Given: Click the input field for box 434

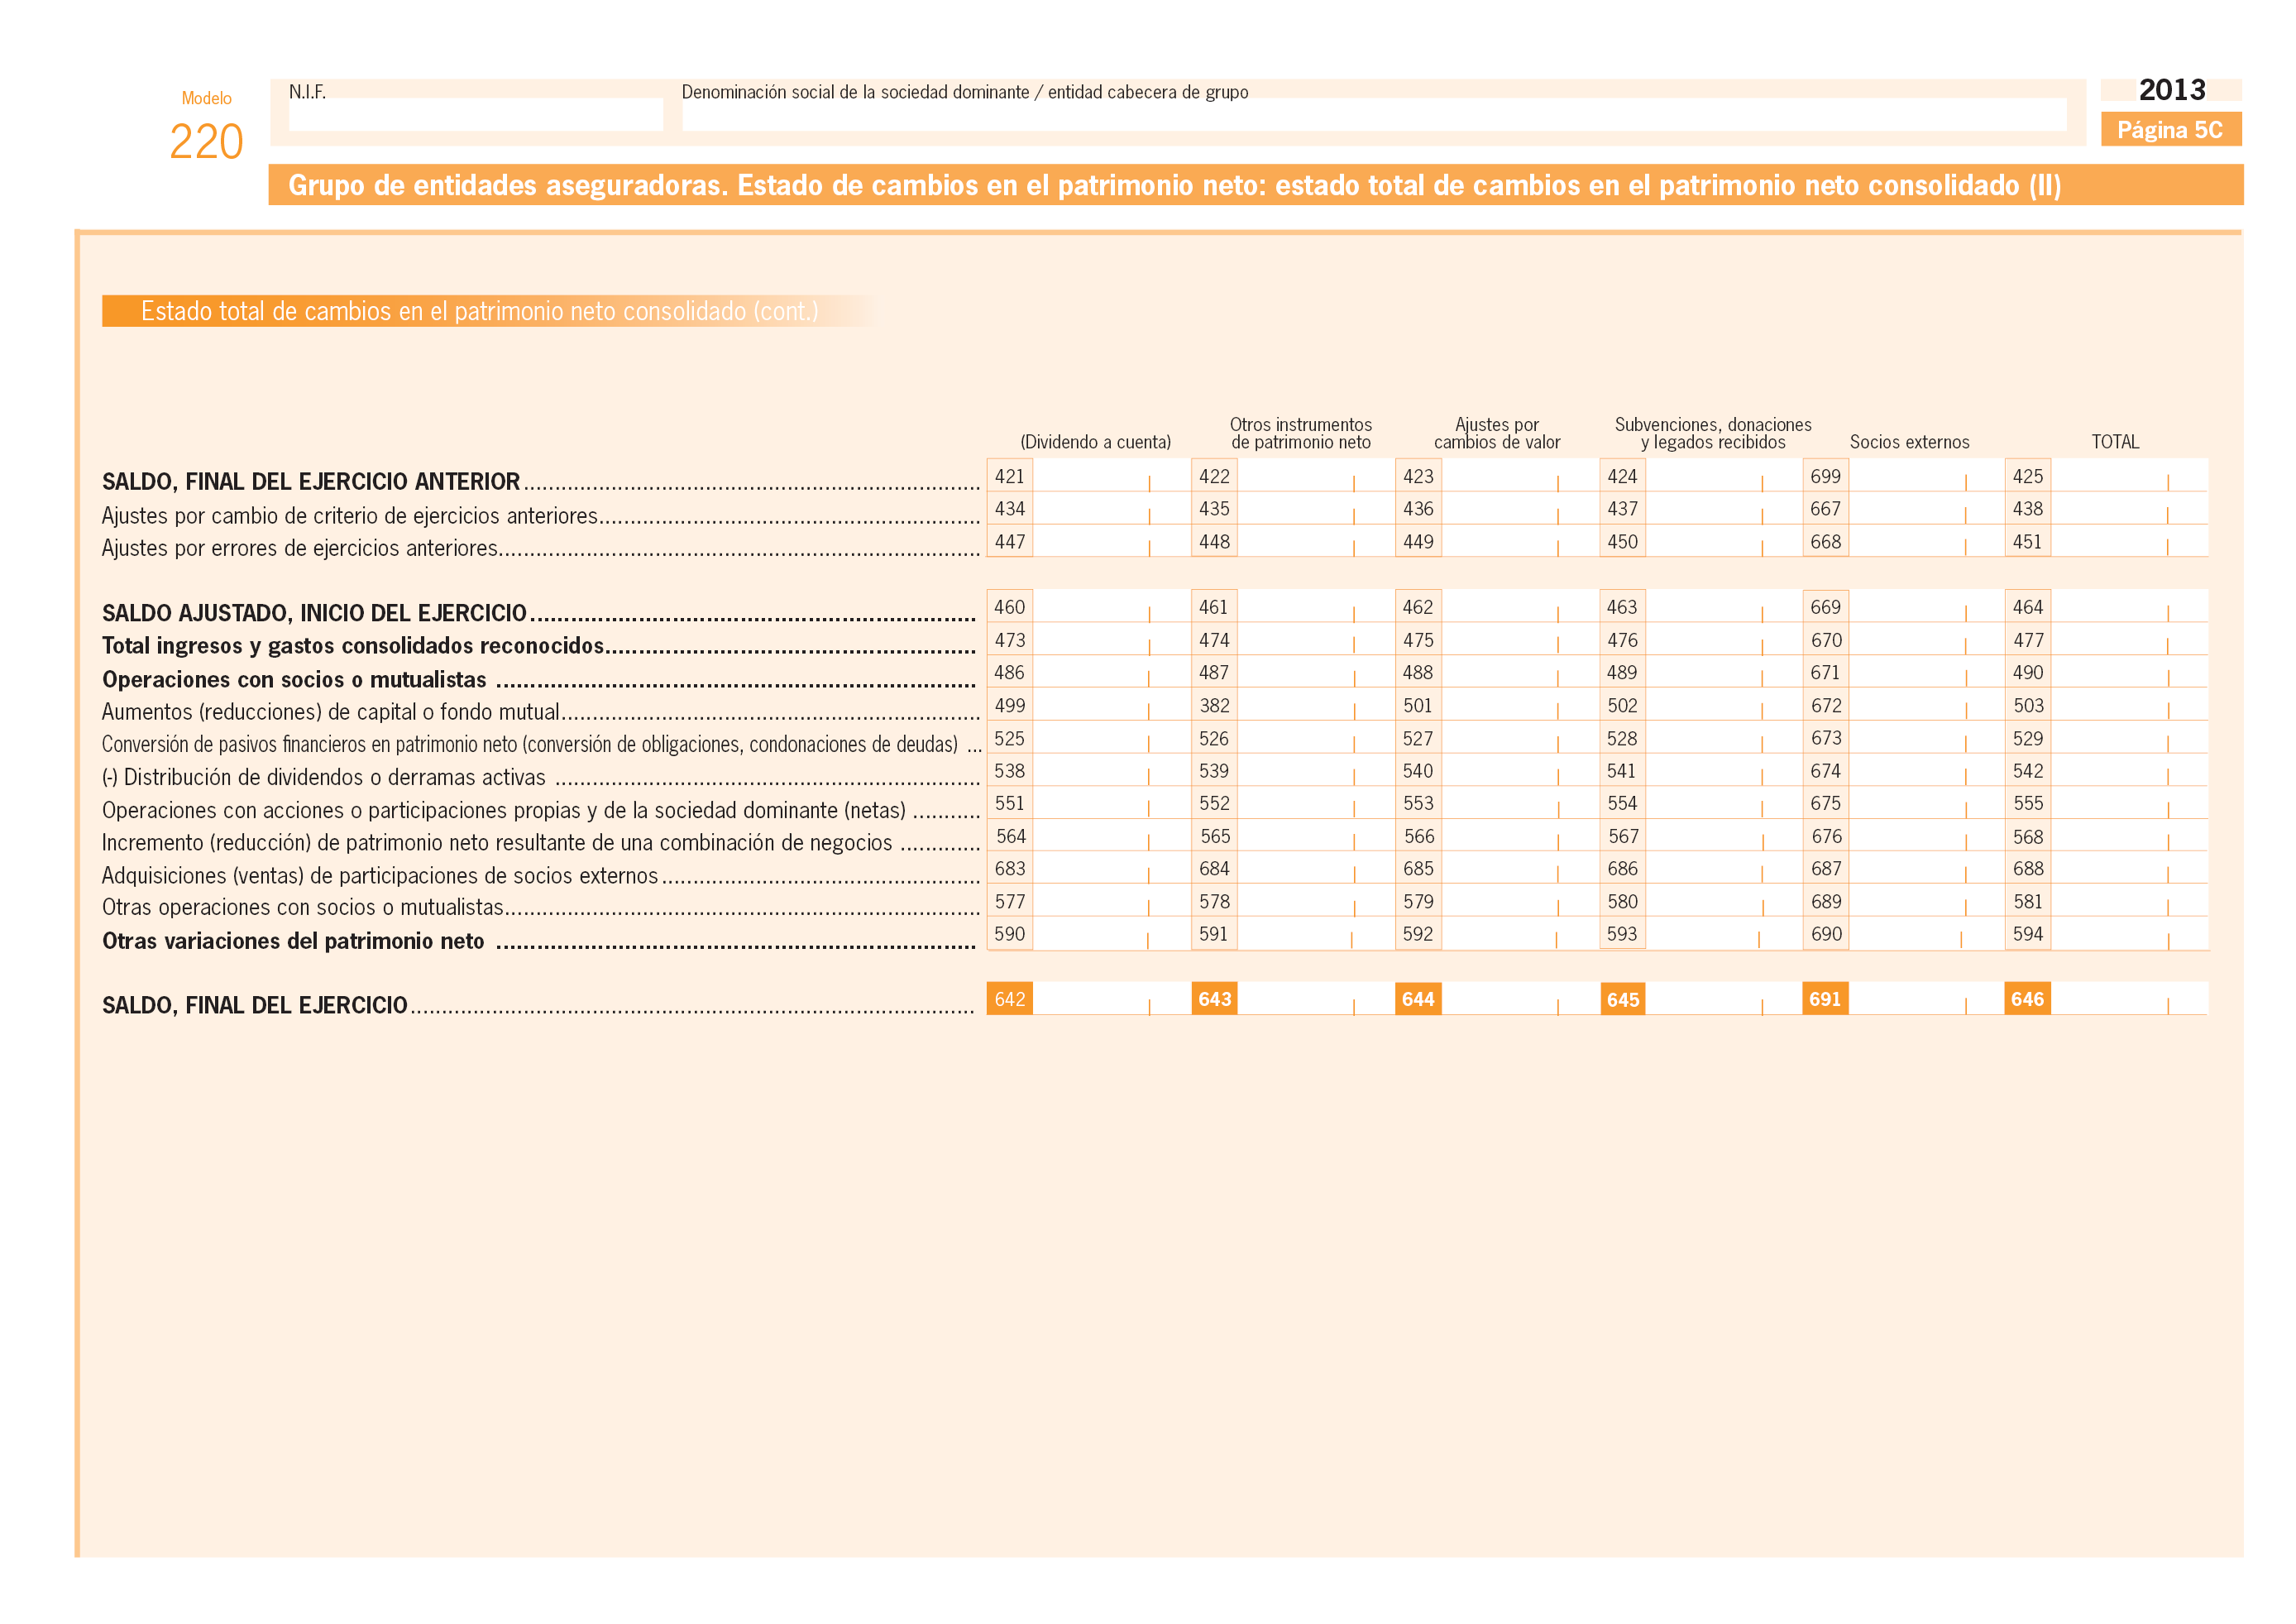Looking at the screenshot, I should [x=1111, y=508].
